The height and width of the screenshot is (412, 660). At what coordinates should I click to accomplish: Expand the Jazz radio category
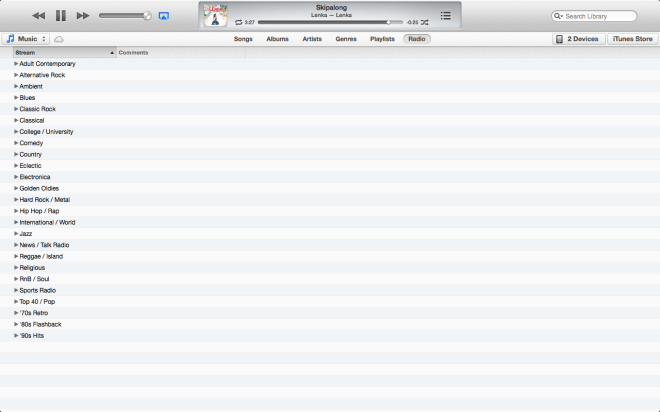pyautogui.click(x=16, y=234)
